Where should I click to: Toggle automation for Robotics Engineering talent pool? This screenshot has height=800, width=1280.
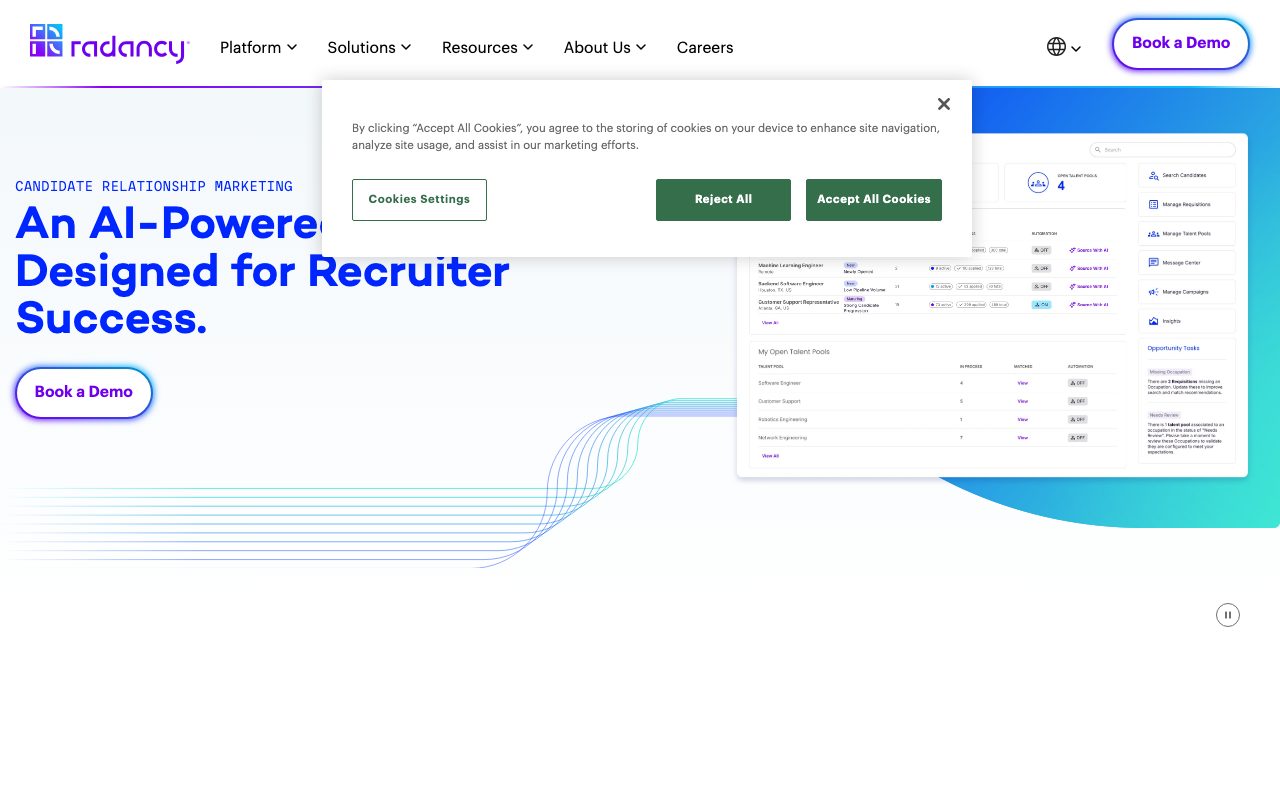point(1077,419)
